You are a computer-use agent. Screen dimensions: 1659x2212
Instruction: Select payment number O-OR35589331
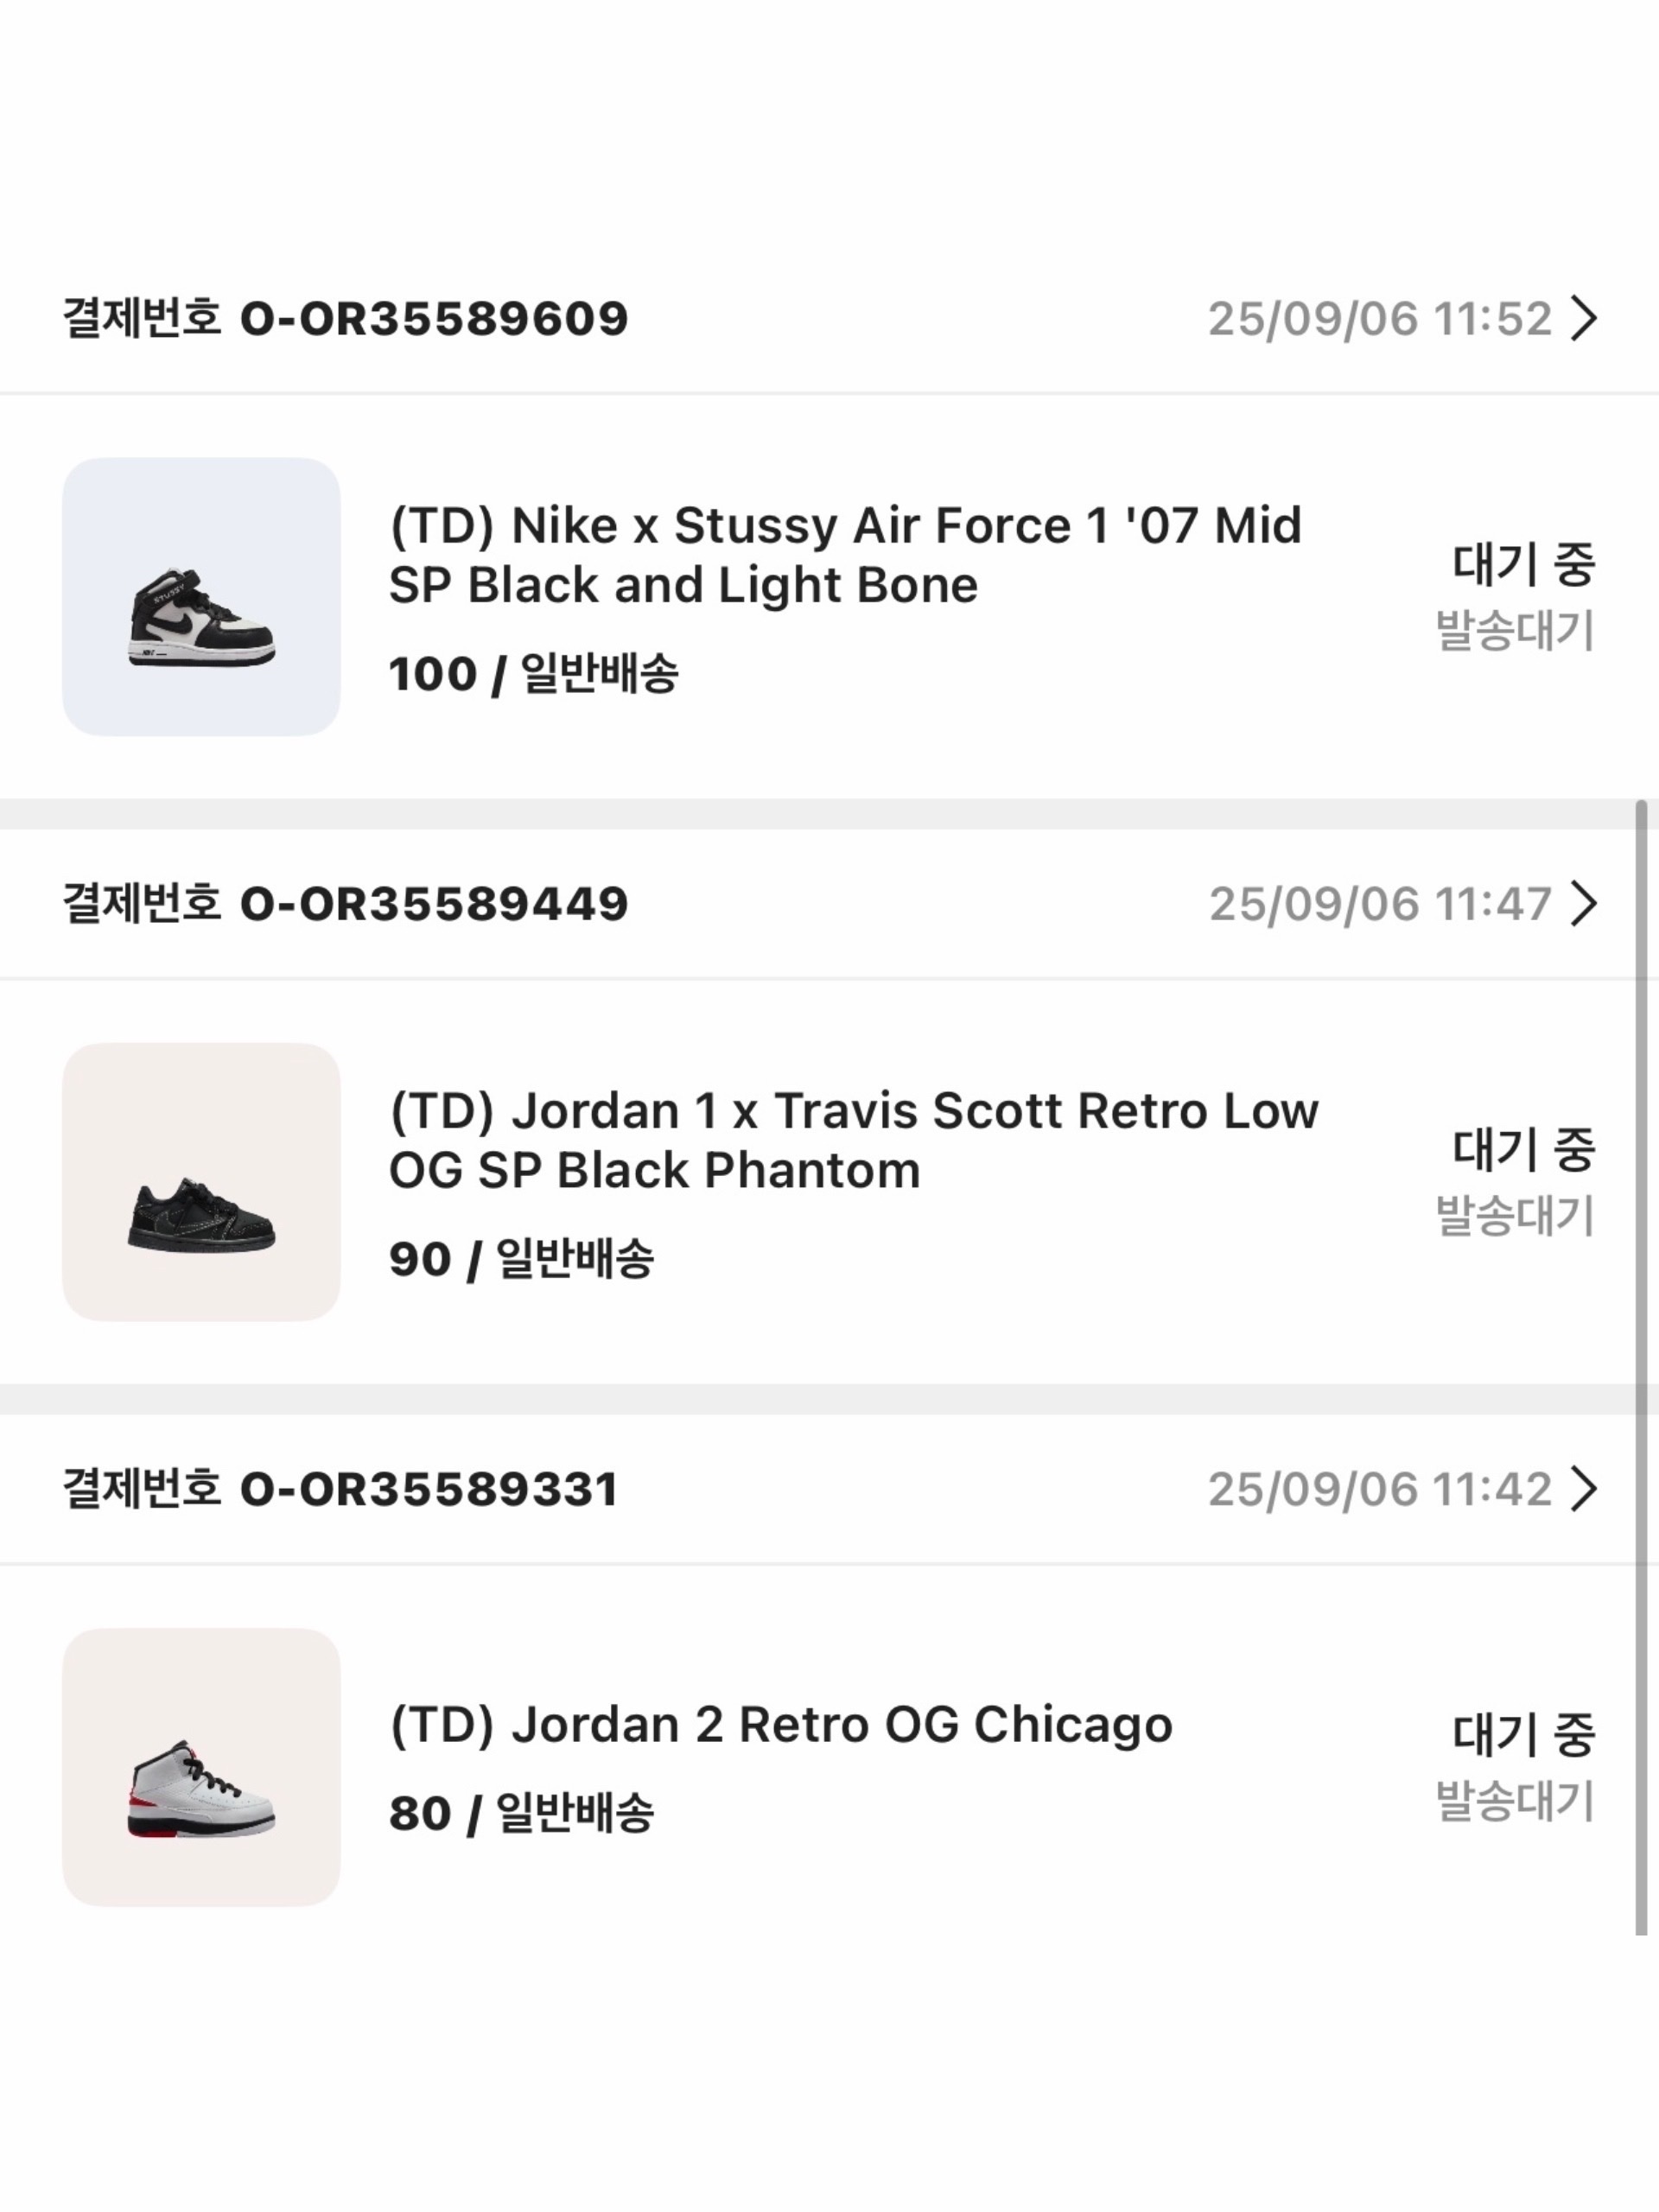pos(429,1489)
